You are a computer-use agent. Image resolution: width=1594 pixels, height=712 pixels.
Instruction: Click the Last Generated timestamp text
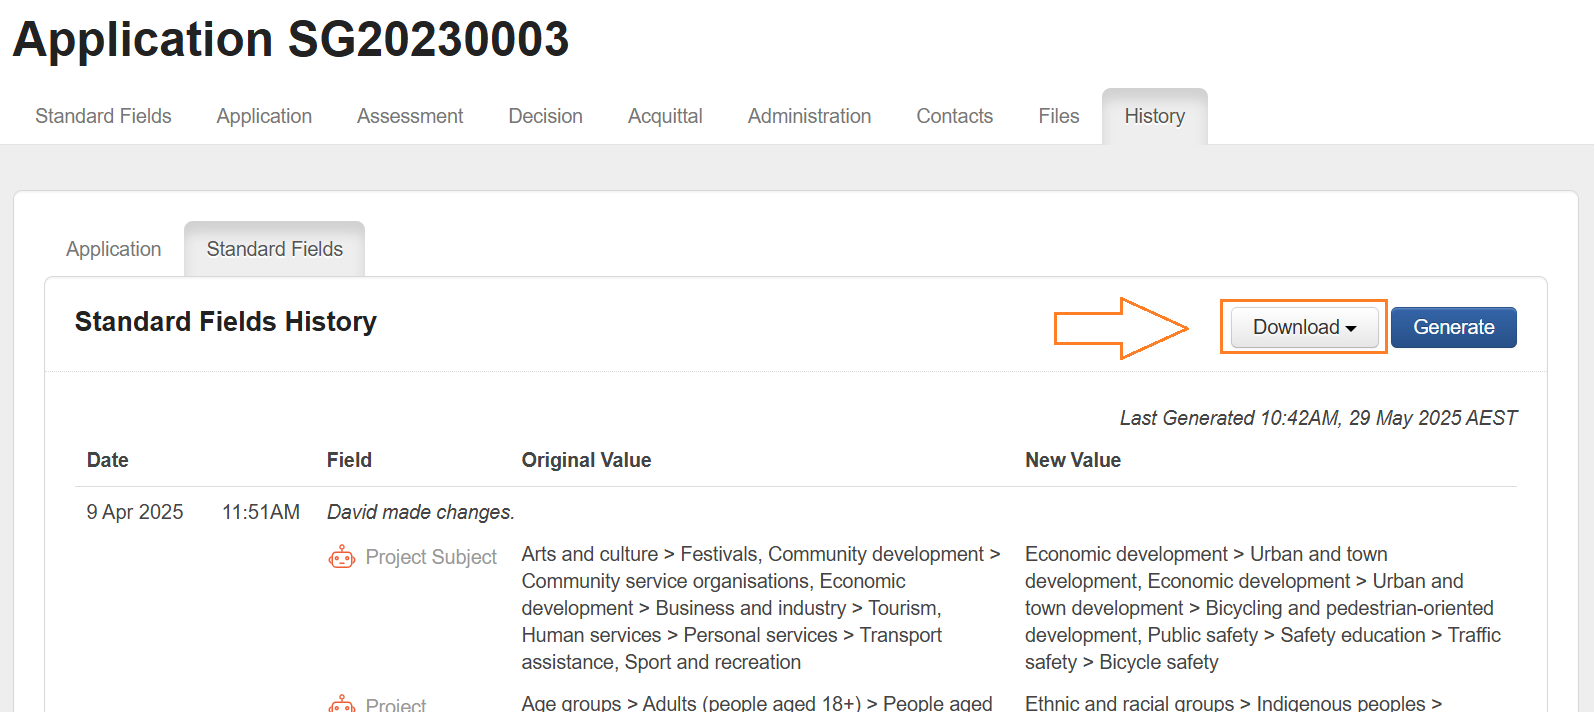1317,418
